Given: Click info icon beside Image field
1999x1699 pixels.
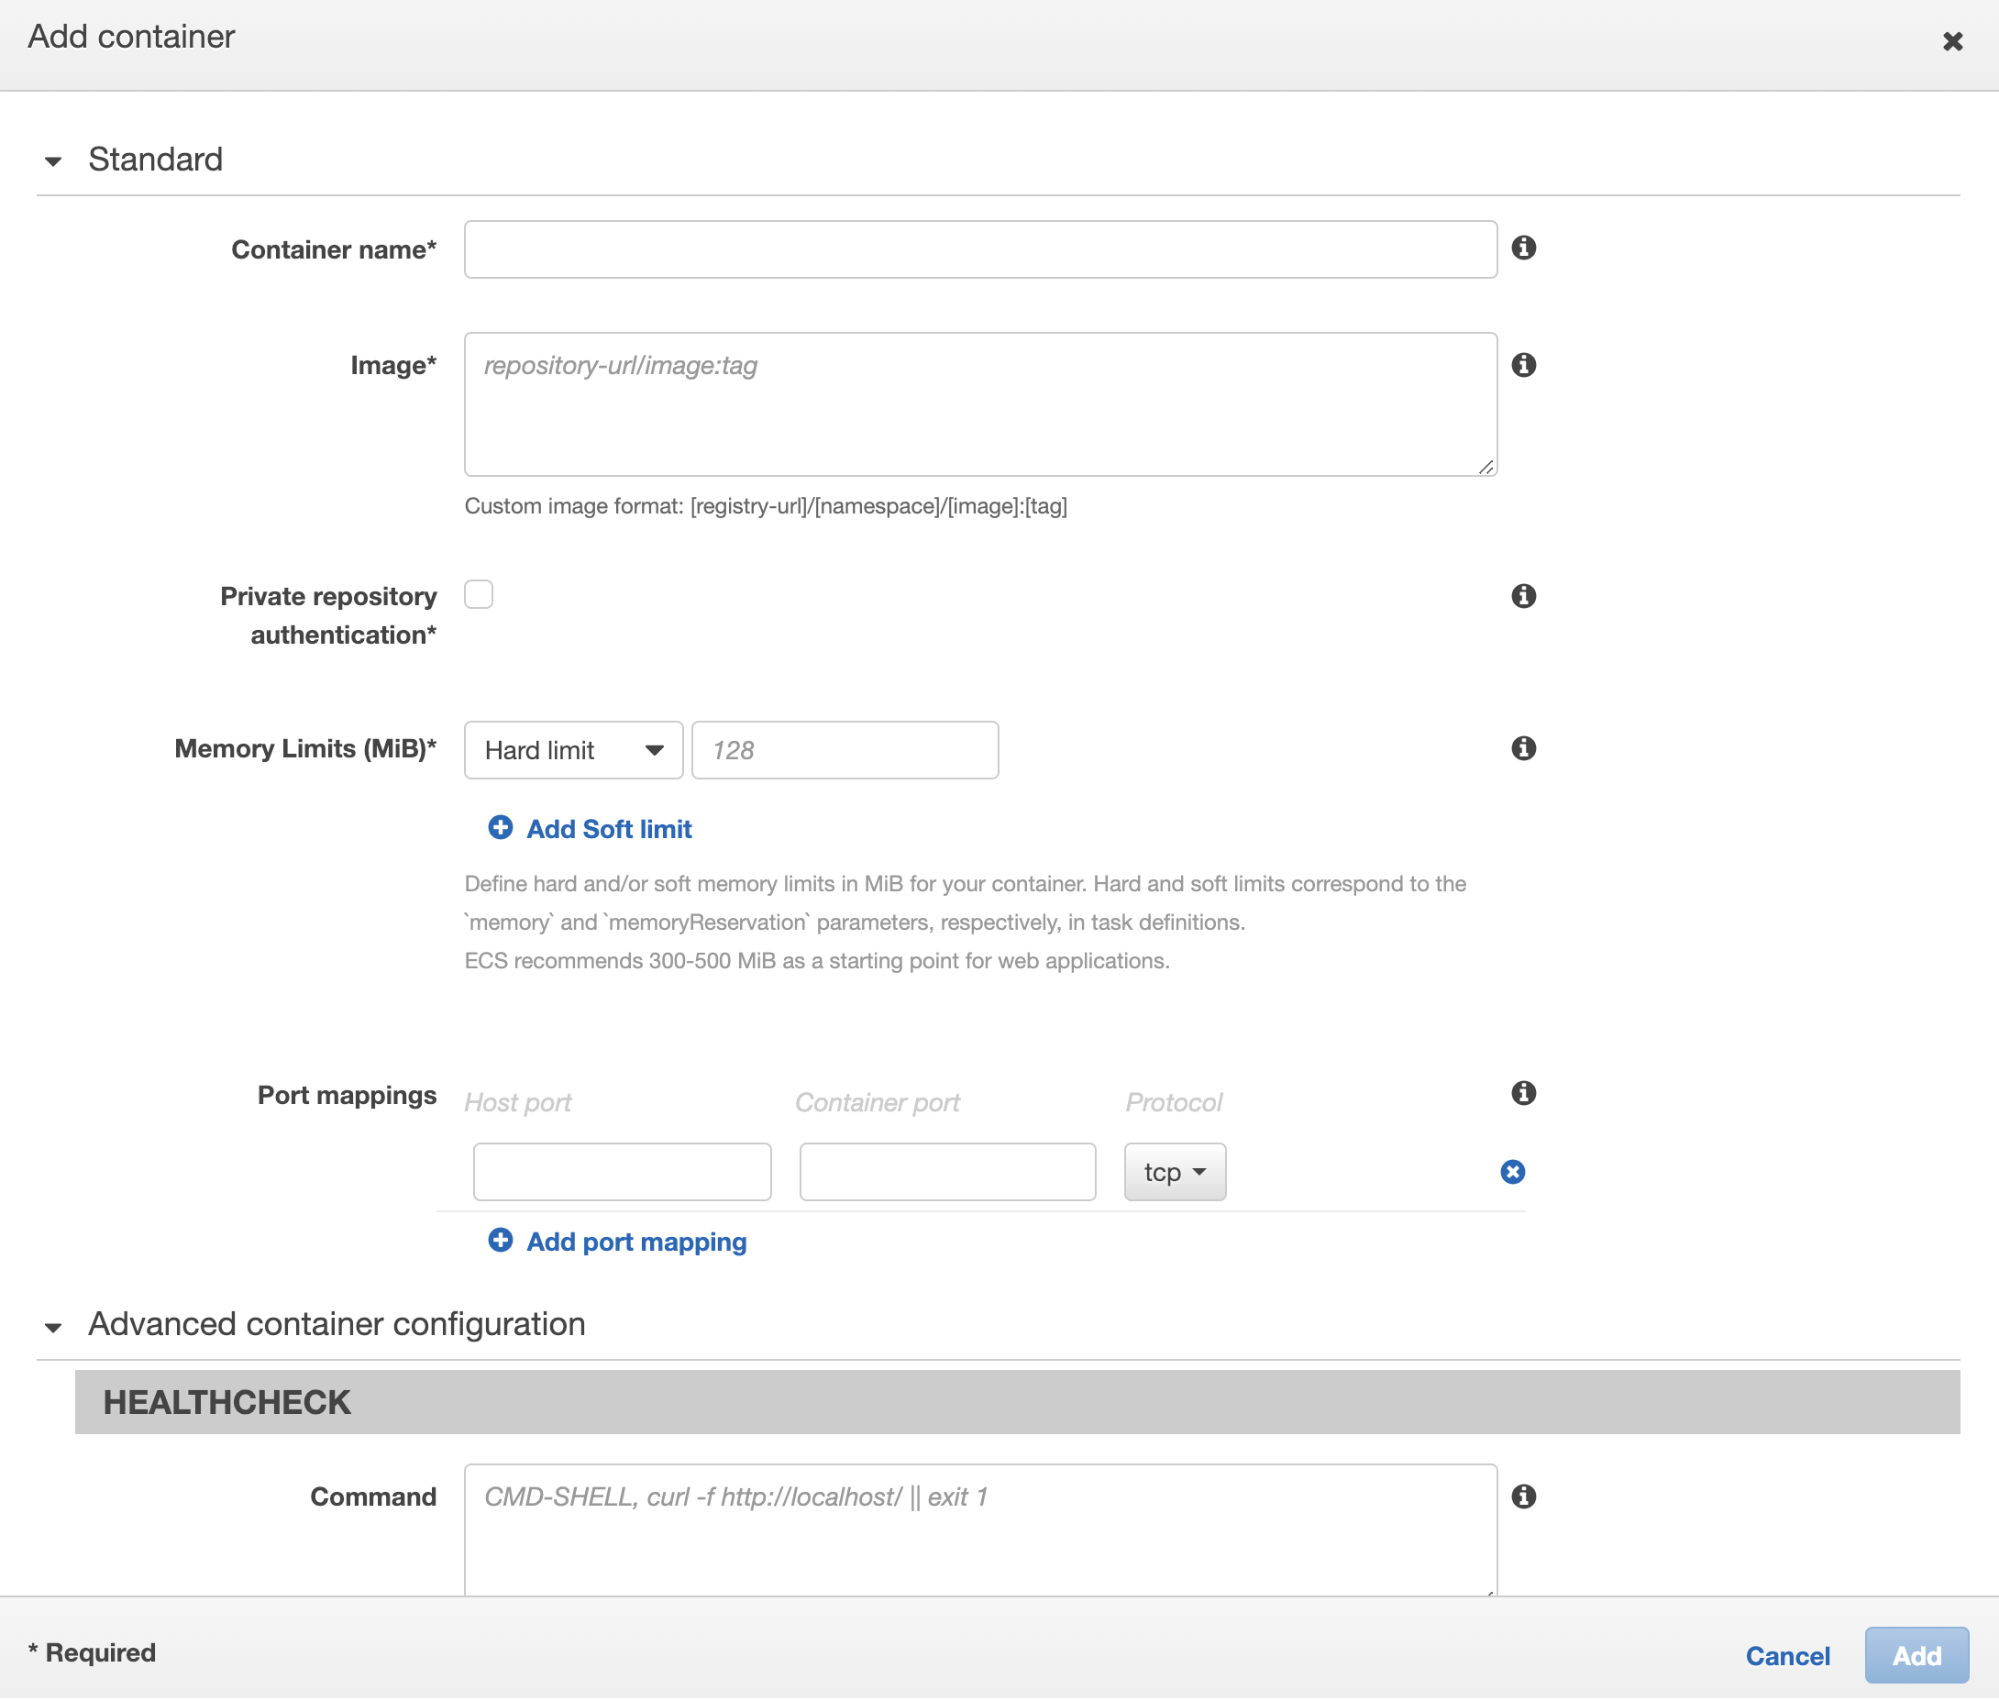Looking at the screenshot, I should (1523, 365).
